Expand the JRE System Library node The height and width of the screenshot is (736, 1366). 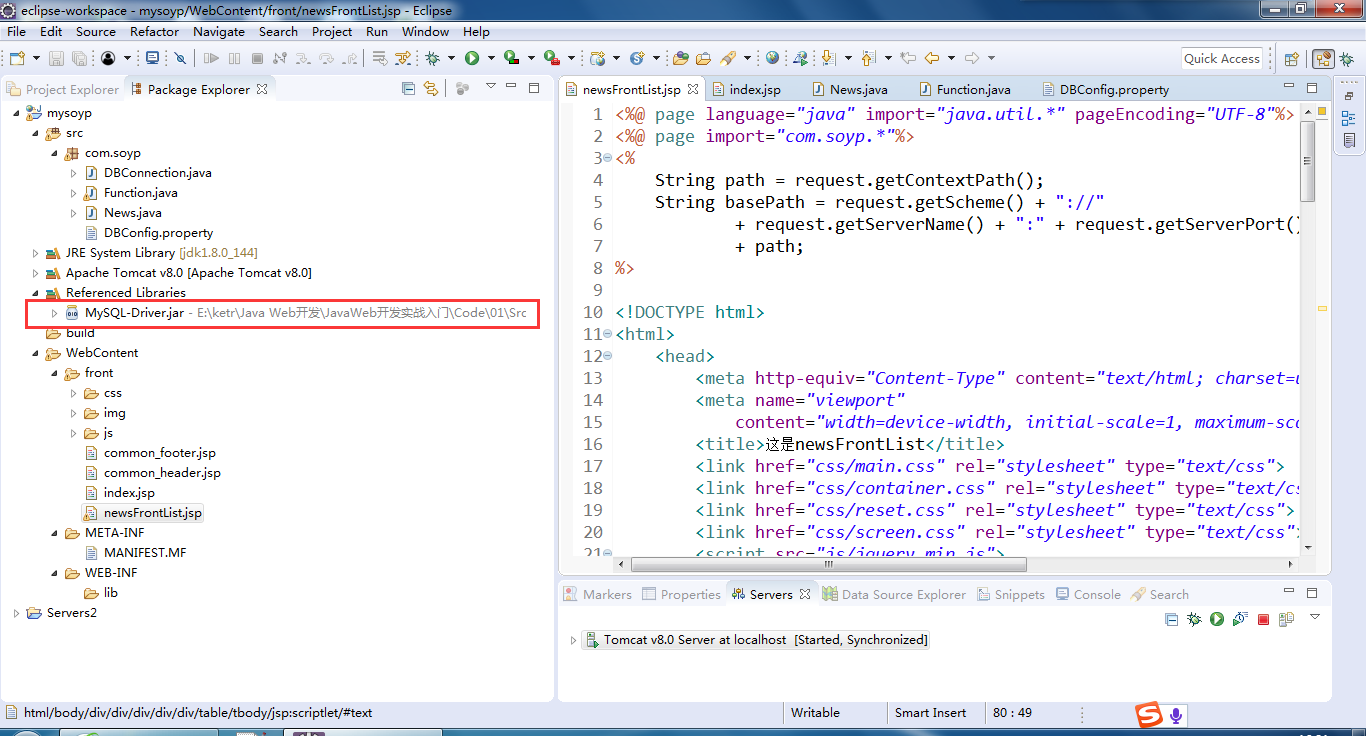coord(35,253)
